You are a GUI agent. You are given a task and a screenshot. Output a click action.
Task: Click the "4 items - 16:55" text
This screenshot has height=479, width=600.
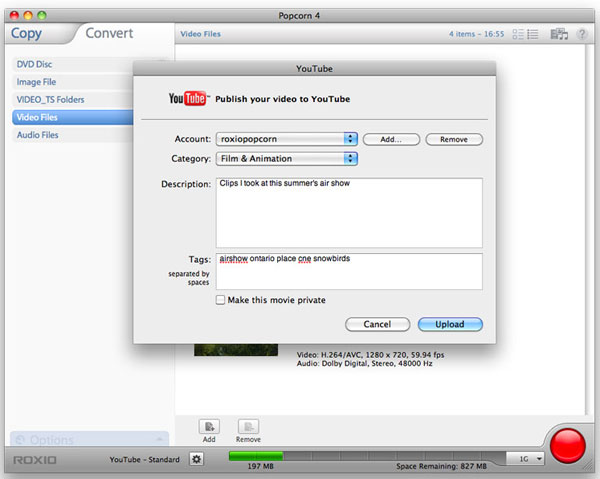click(476, 34)
